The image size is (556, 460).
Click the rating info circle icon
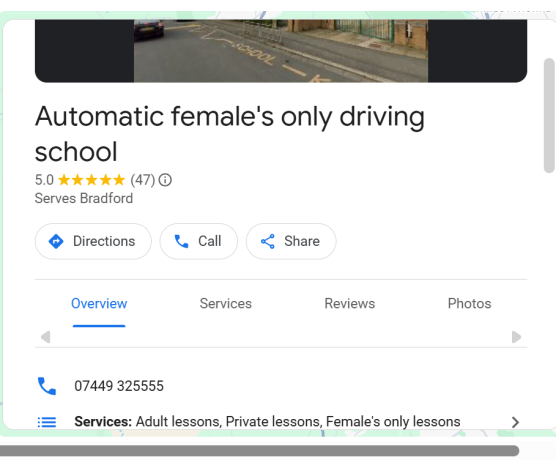tap(165, 180)
